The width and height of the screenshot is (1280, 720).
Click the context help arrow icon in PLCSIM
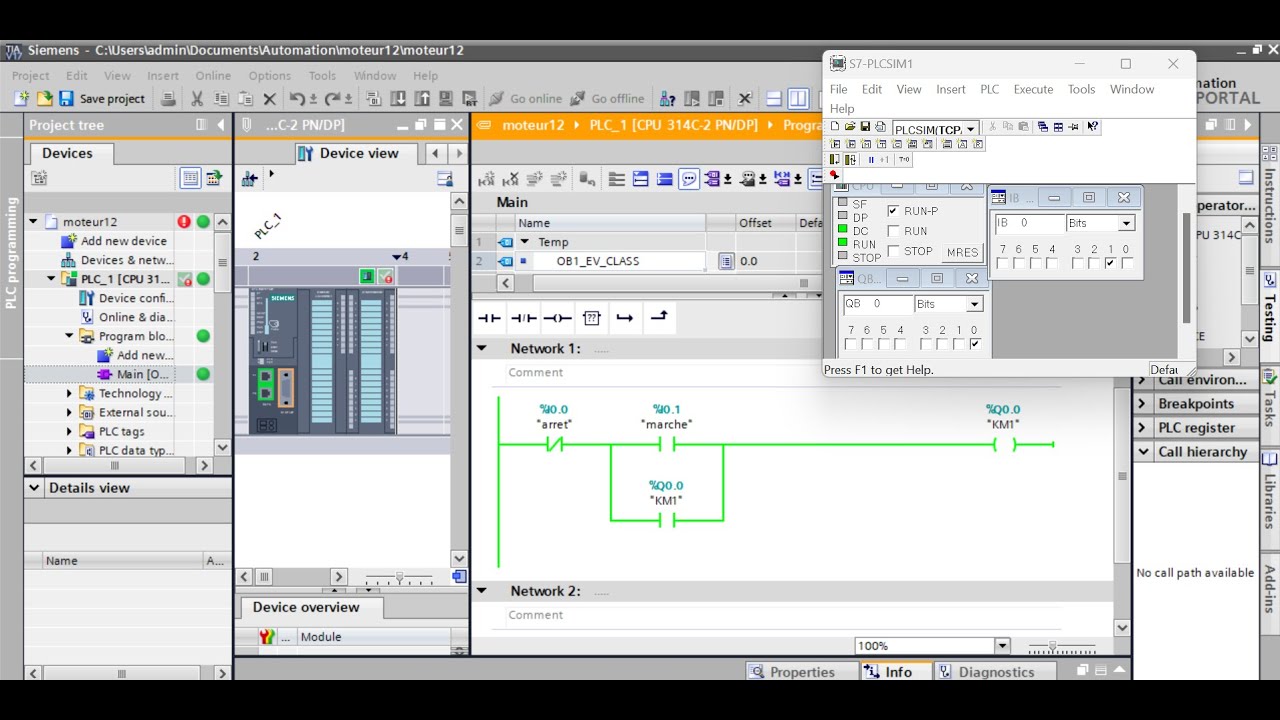coord(1092,127)
